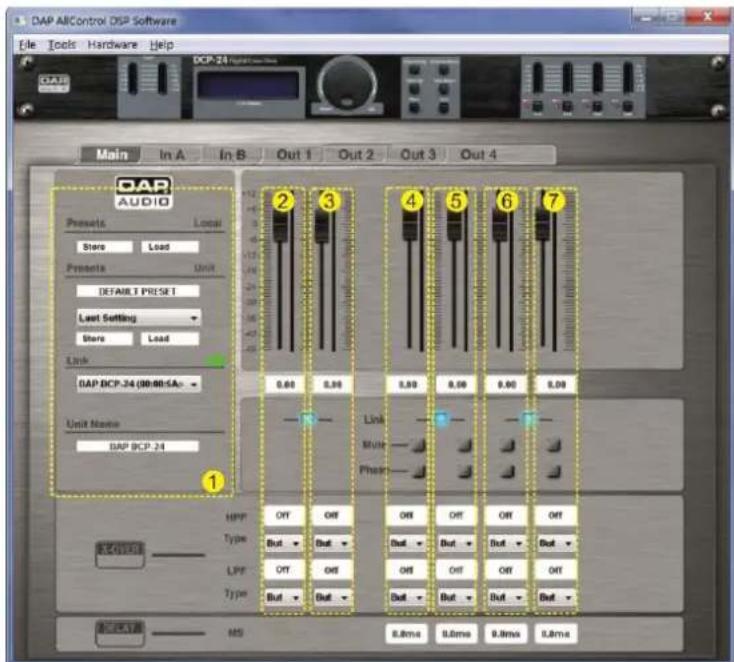Image resolution: width=734 pixels, height=662 pixels.
Task: Click the In B LPF frequency field
Action: coord(332,570)
